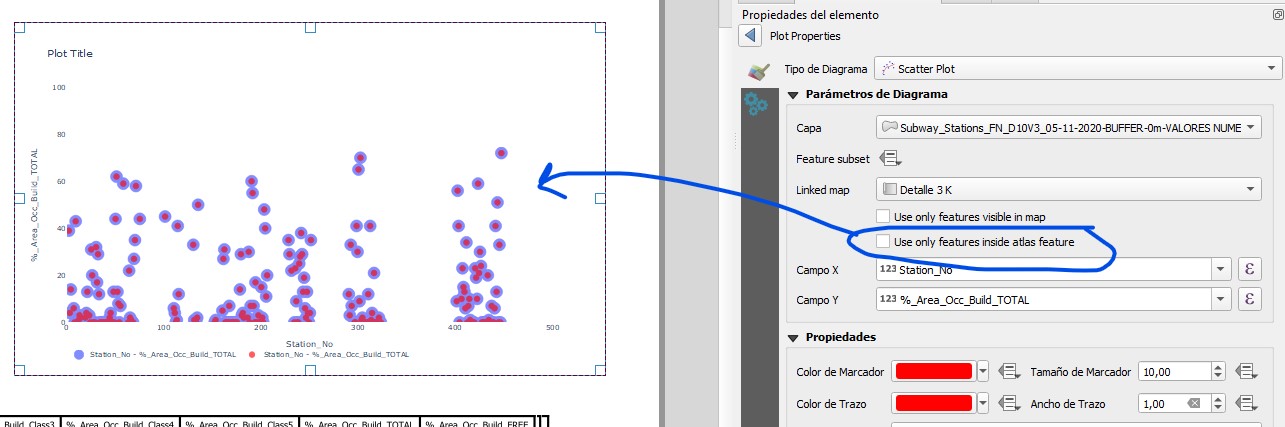
Task: Open data-defined override for Color de Marcador
Action: click(1009, 371)
